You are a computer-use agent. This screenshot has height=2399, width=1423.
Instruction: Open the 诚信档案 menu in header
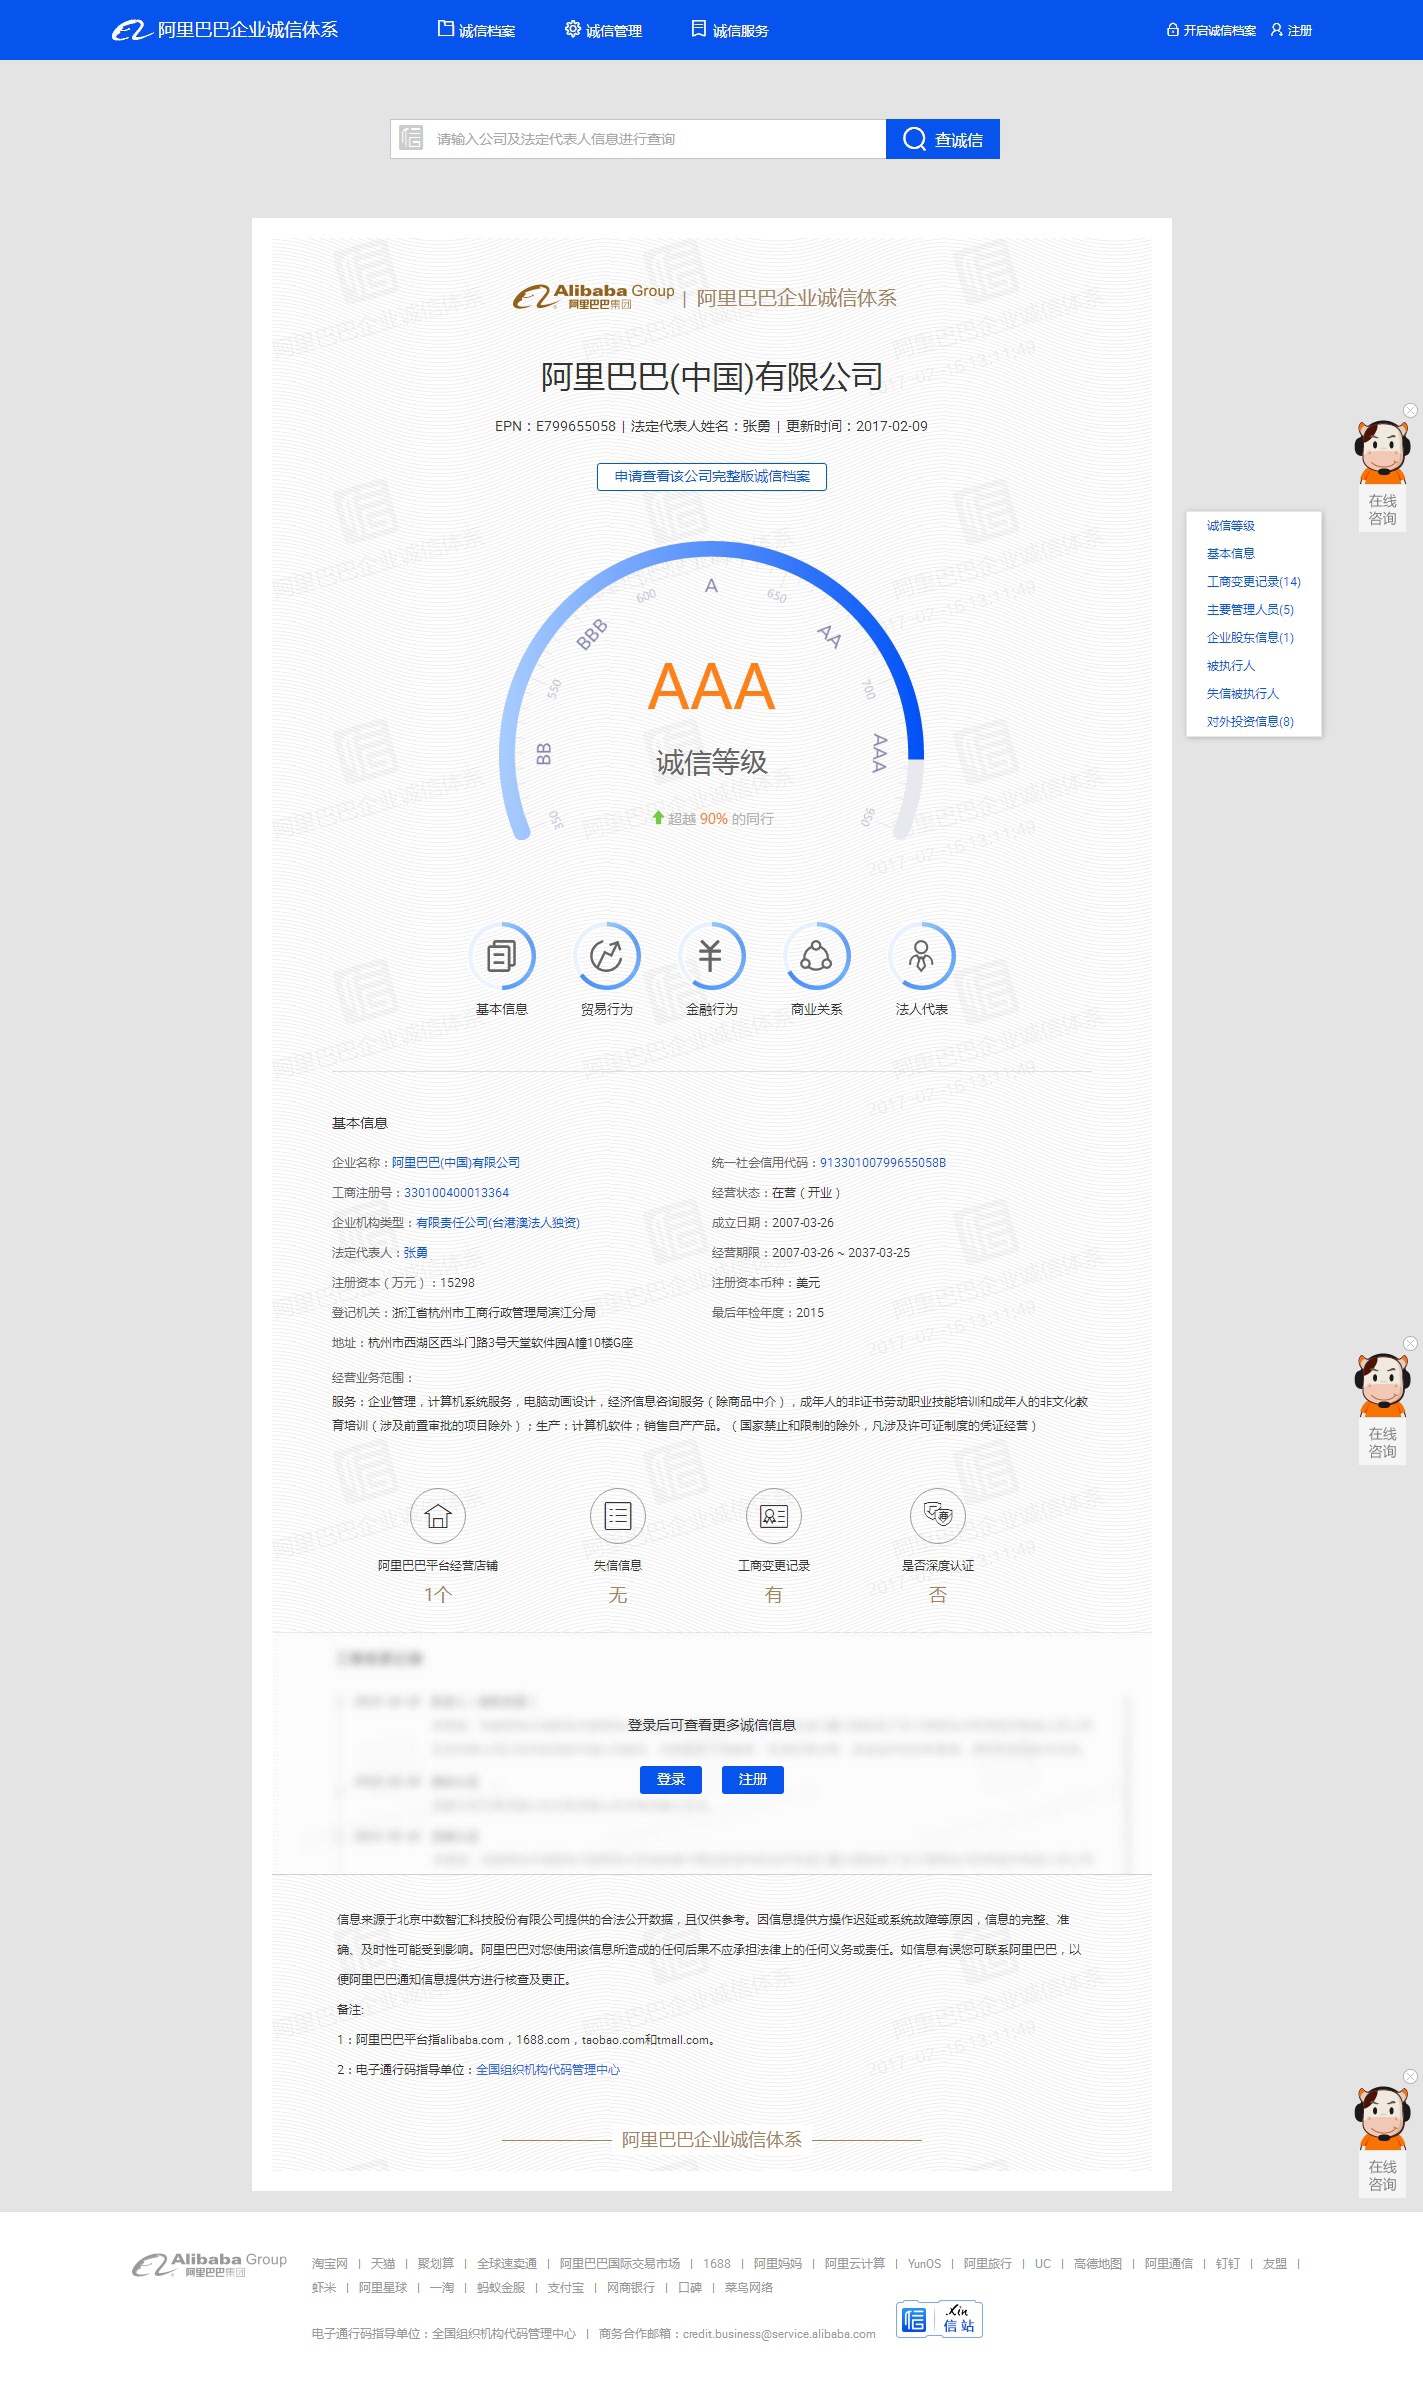(477, 30)
